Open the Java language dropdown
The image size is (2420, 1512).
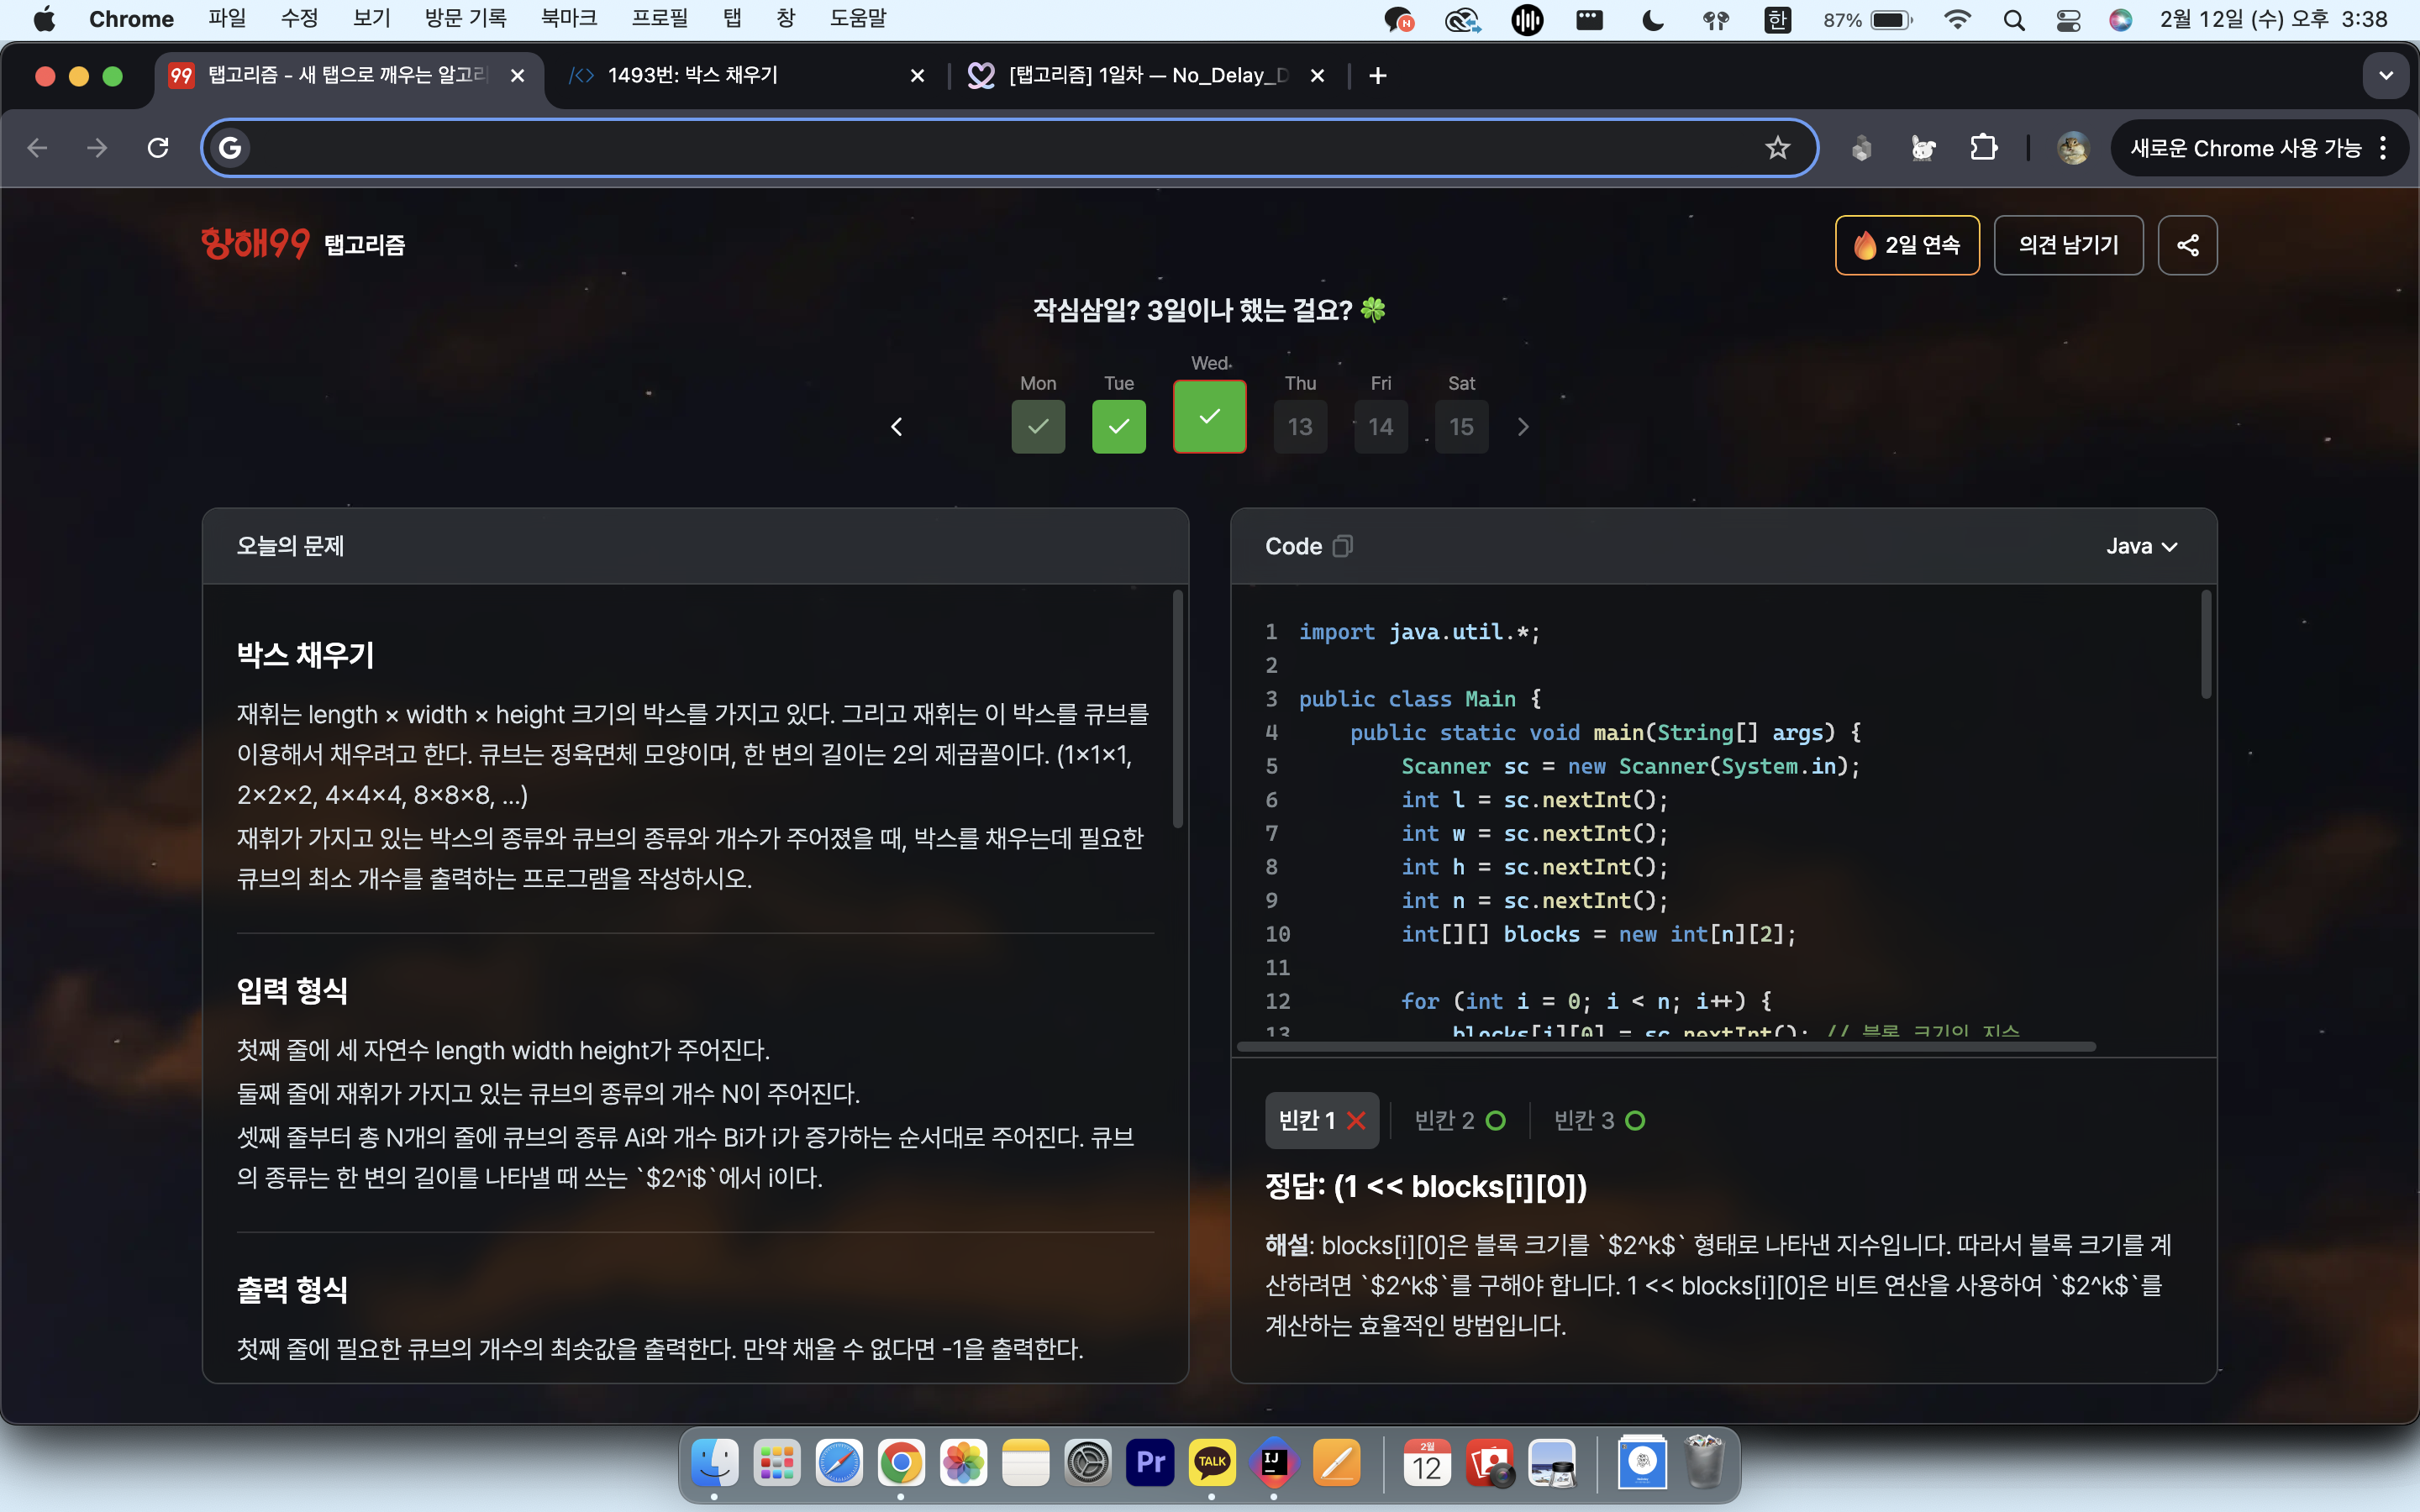coord(2141,546)
